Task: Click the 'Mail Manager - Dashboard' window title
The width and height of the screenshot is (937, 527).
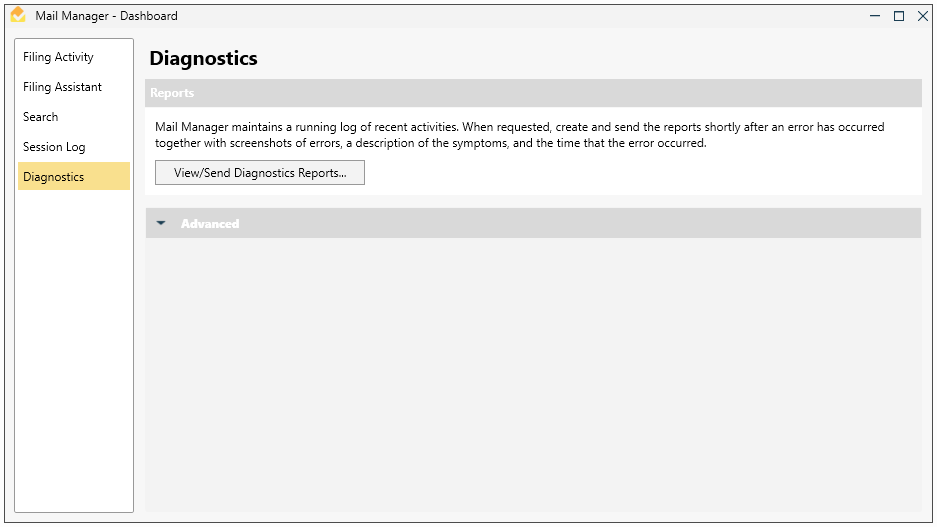Action: coord(106,16)
